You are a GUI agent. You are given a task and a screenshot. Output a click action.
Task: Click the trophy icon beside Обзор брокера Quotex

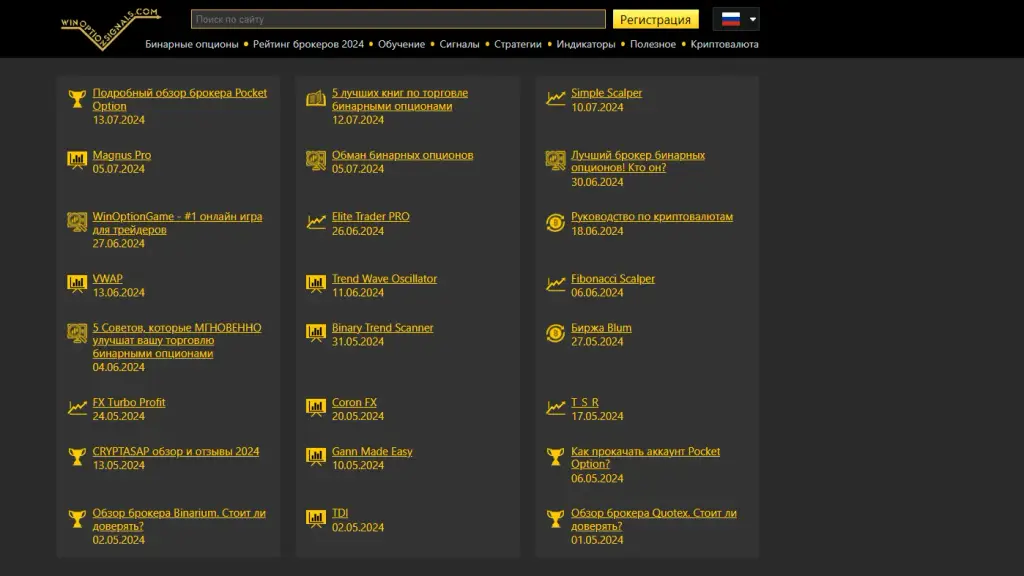[x=556, y=519]
